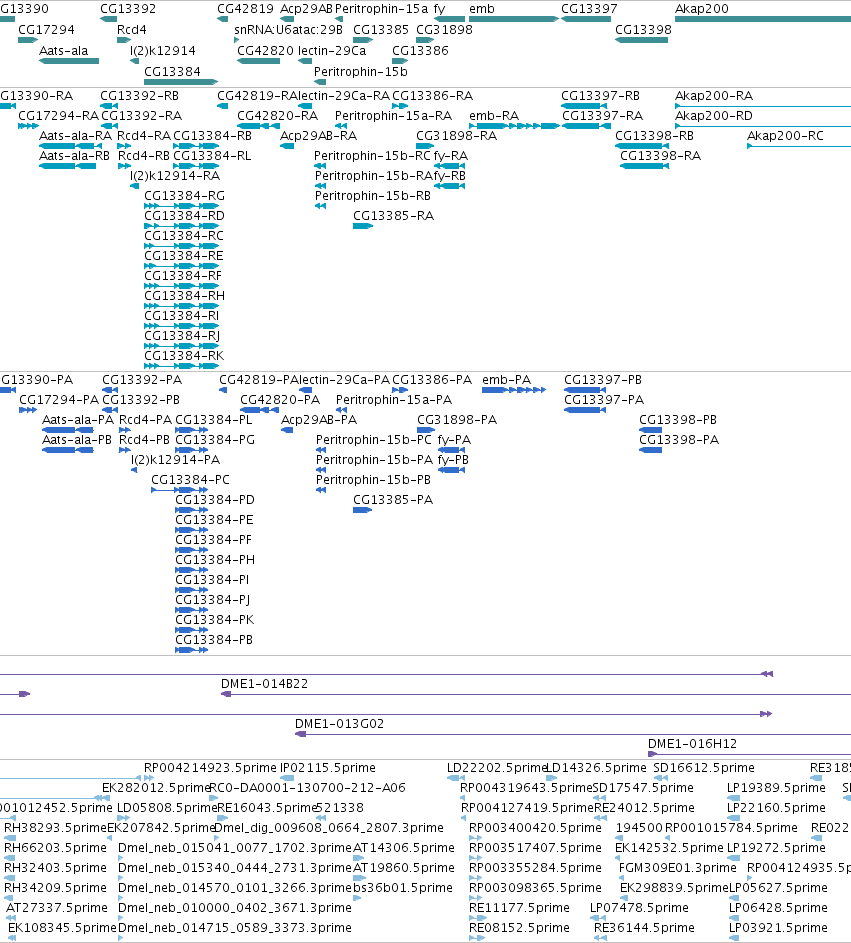Click the RE08152.5prime EST label
The height and width of the screenshot is (943, 851).
(519, 928)
